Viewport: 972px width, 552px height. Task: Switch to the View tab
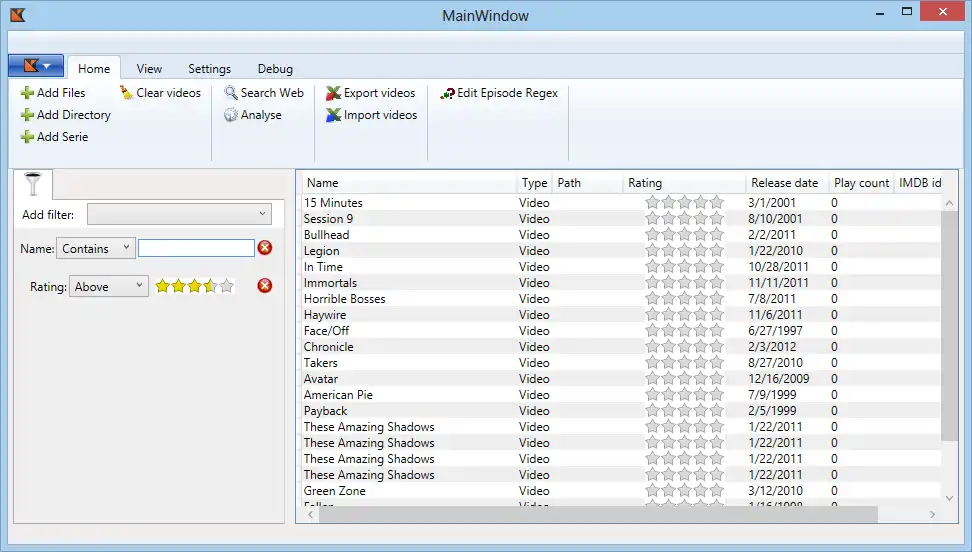coord(149,69)
